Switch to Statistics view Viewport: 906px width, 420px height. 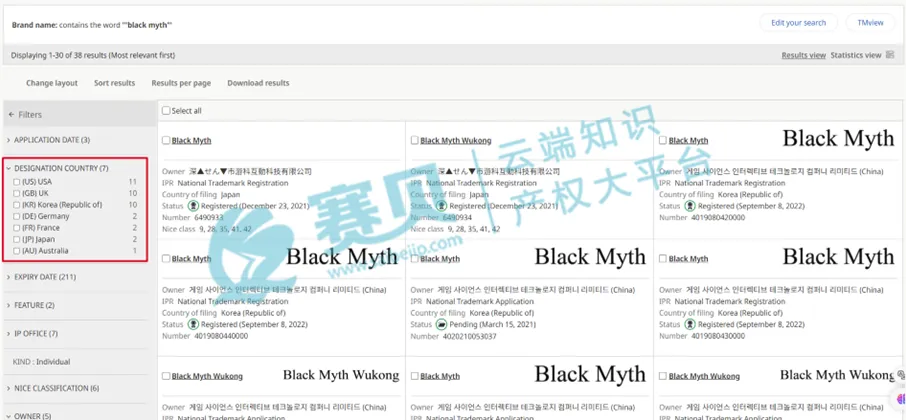pyautogui.click(x=856, y=55)
